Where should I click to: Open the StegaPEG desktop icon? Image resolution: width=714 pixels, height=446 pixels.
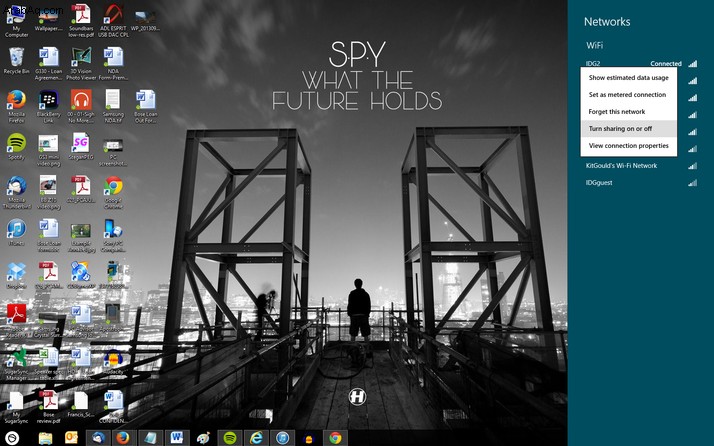[81, 147]
